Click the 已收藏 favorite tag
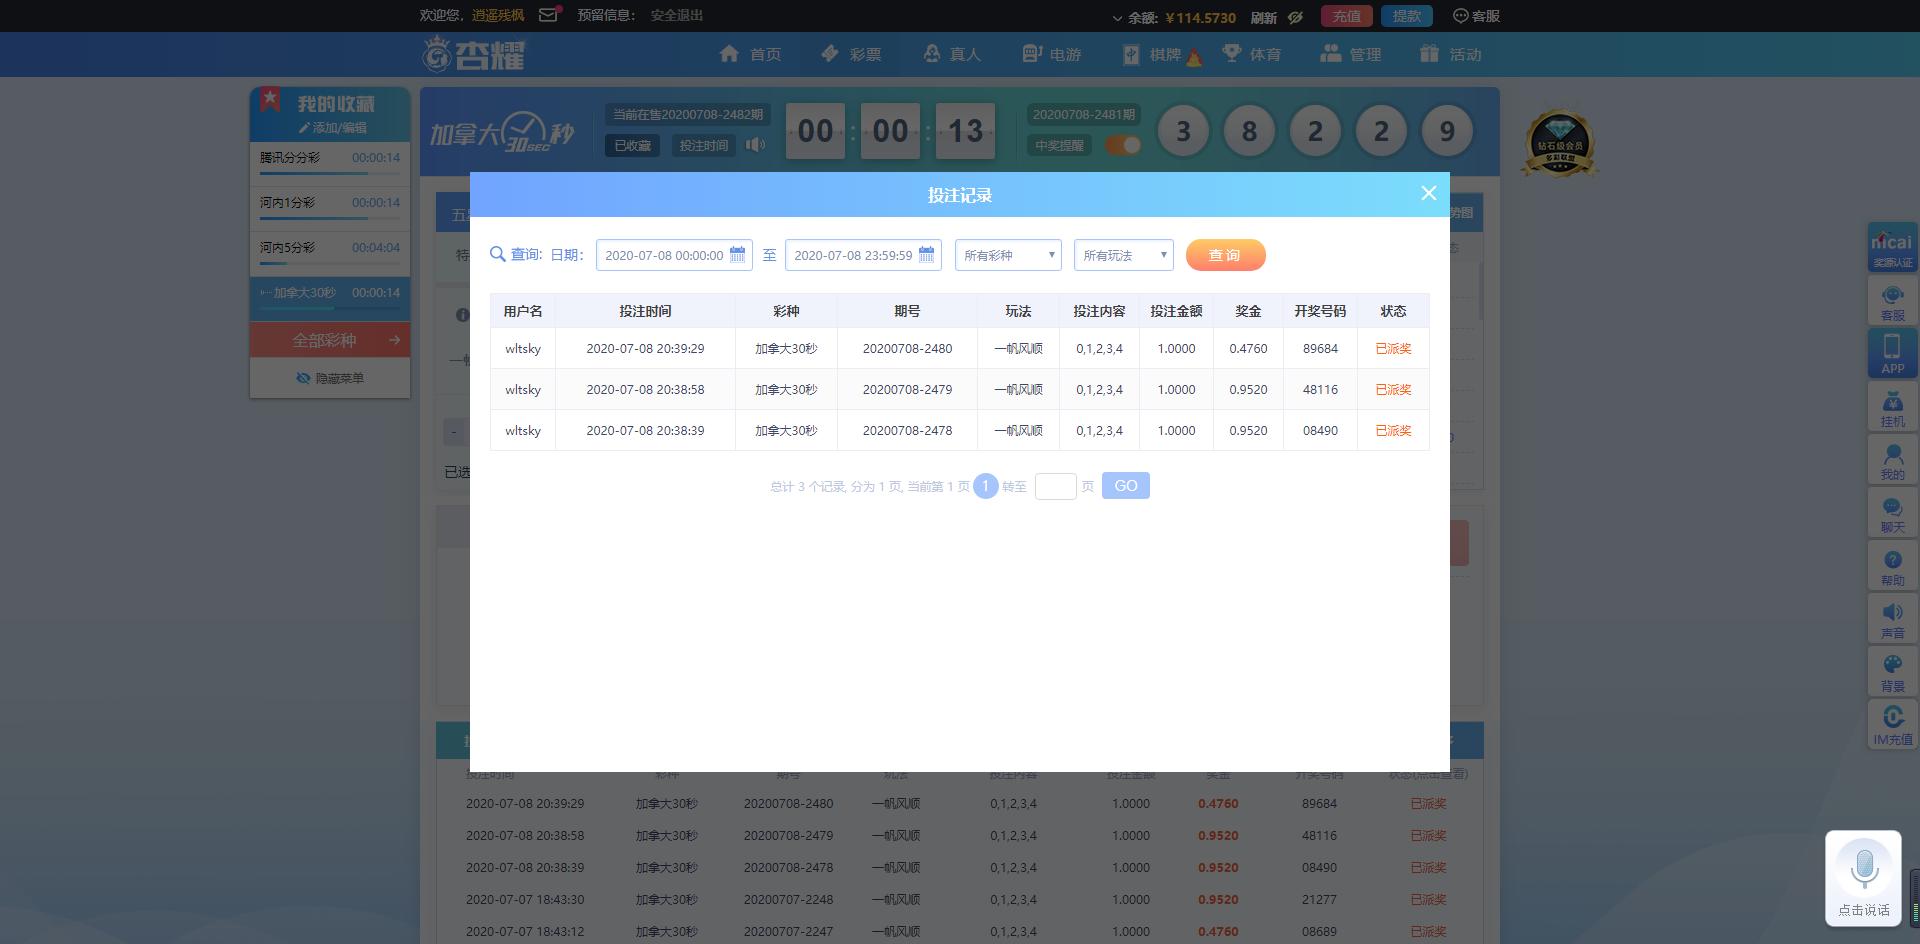Viewport: 1920px width, 944px height. tap(632, 145)
